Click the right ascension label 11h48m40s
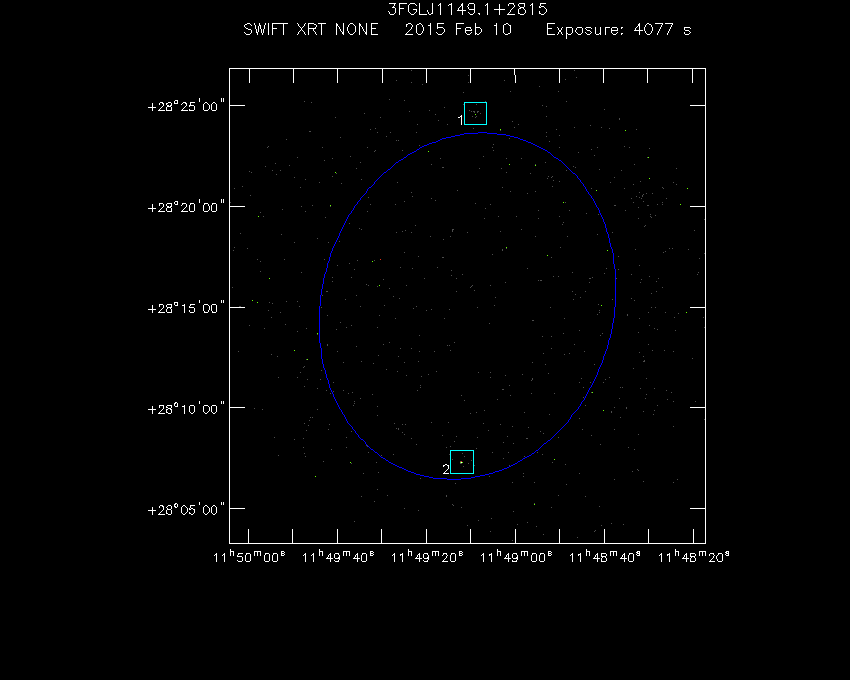 click(605, 557)
